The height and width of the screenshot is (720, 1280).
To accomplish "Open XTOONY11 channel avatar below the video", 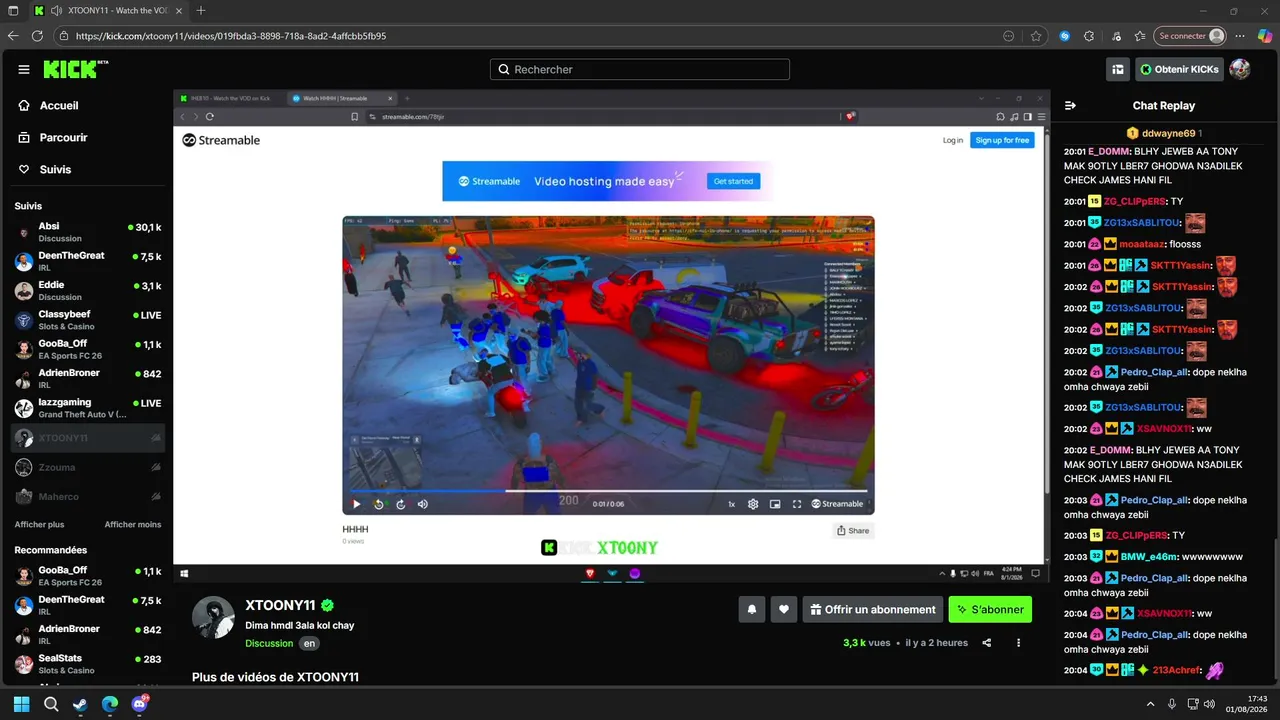I will pos(213,617).
